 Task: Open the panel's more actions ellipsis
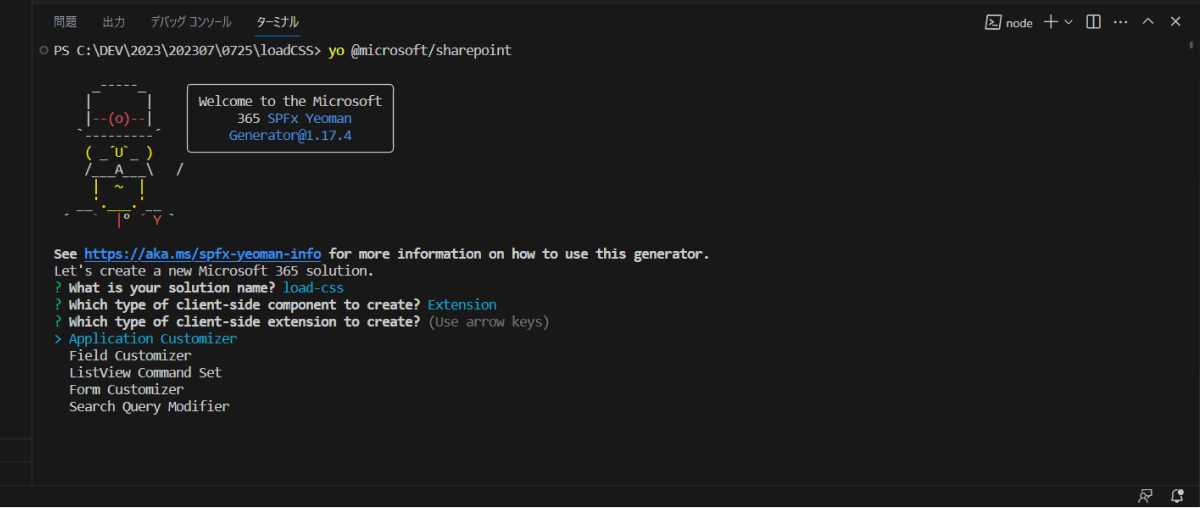tap(1120, 22)
